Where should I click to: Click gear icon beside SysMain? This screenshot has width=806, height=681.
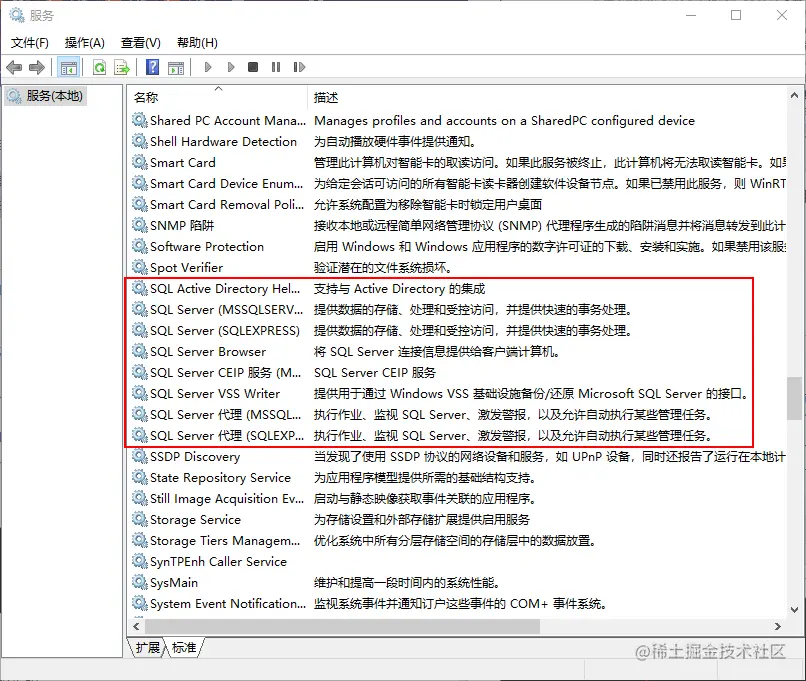point(140,582)
